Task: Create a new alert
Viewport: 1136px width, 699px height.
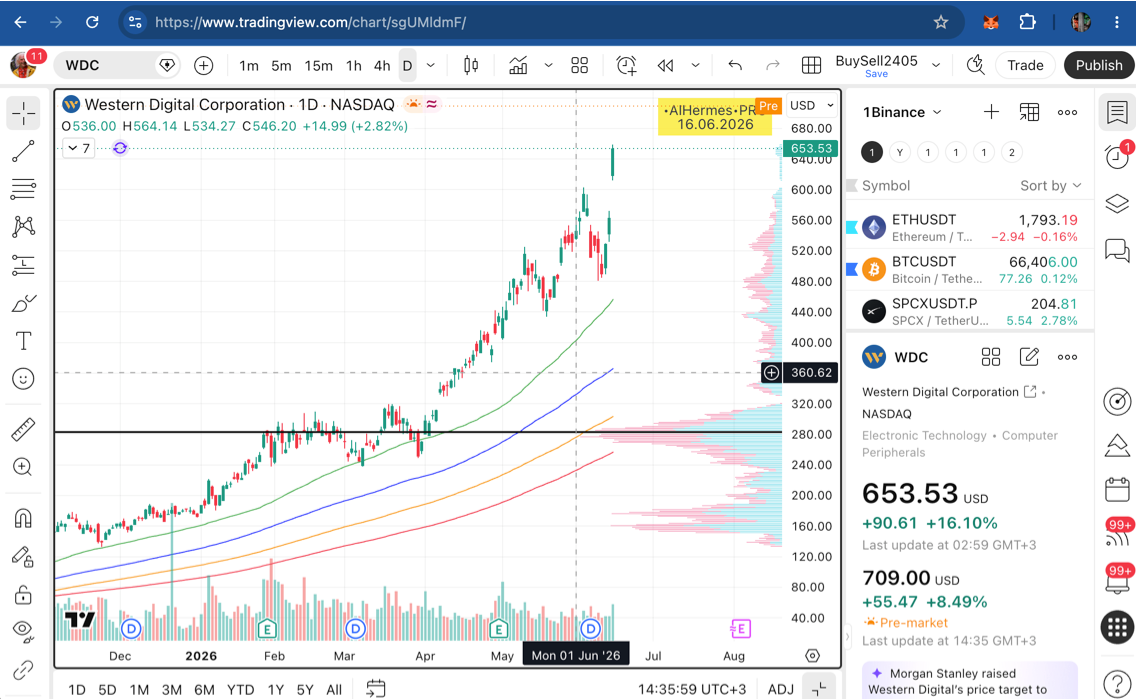Action: [x=627, y=65]
